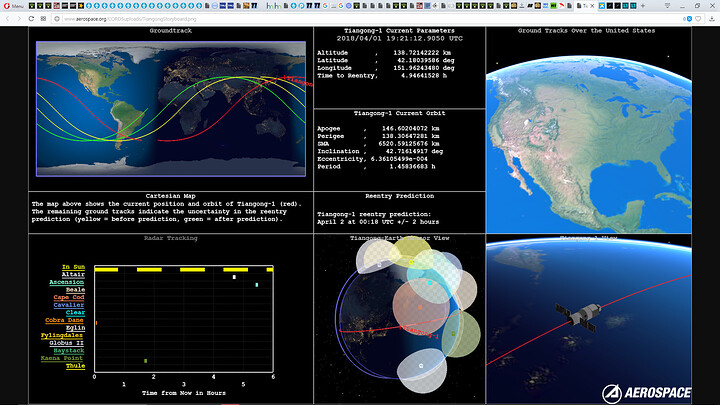Image resolution: width=720 pixels, height=405 pixels.
Task: Click the Fylingdales radar station label
Action: (62, 336)
